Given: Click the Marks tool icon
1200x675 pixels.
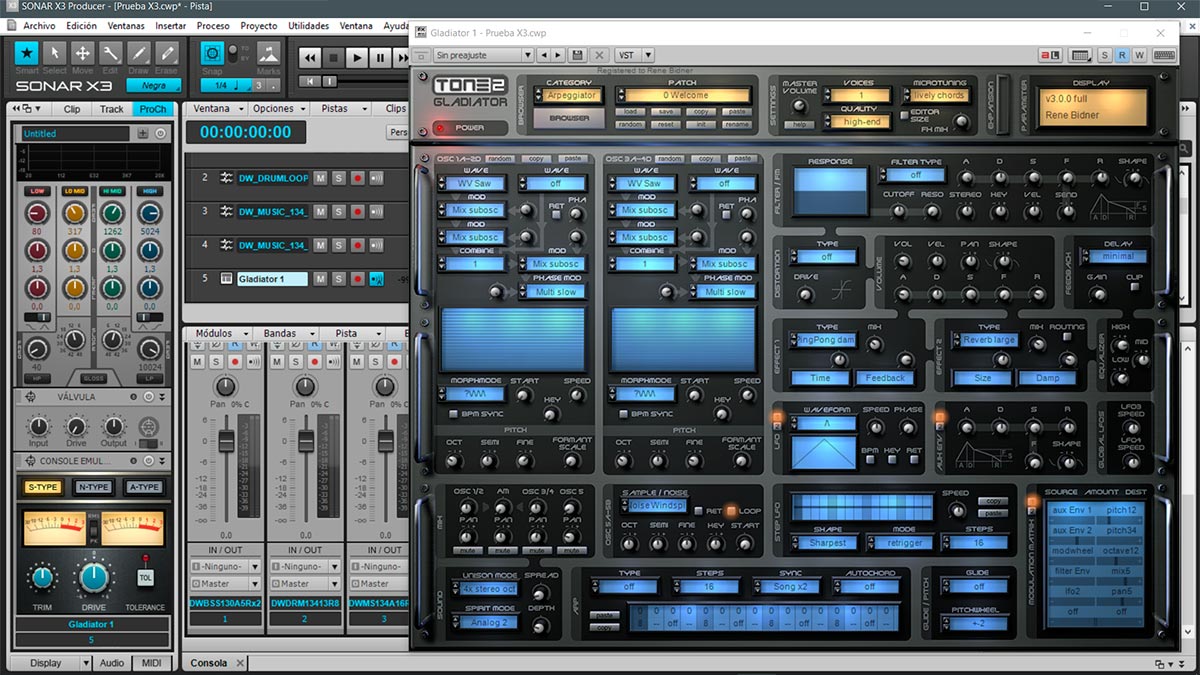Looking at the screenshot, I should 268,54.
